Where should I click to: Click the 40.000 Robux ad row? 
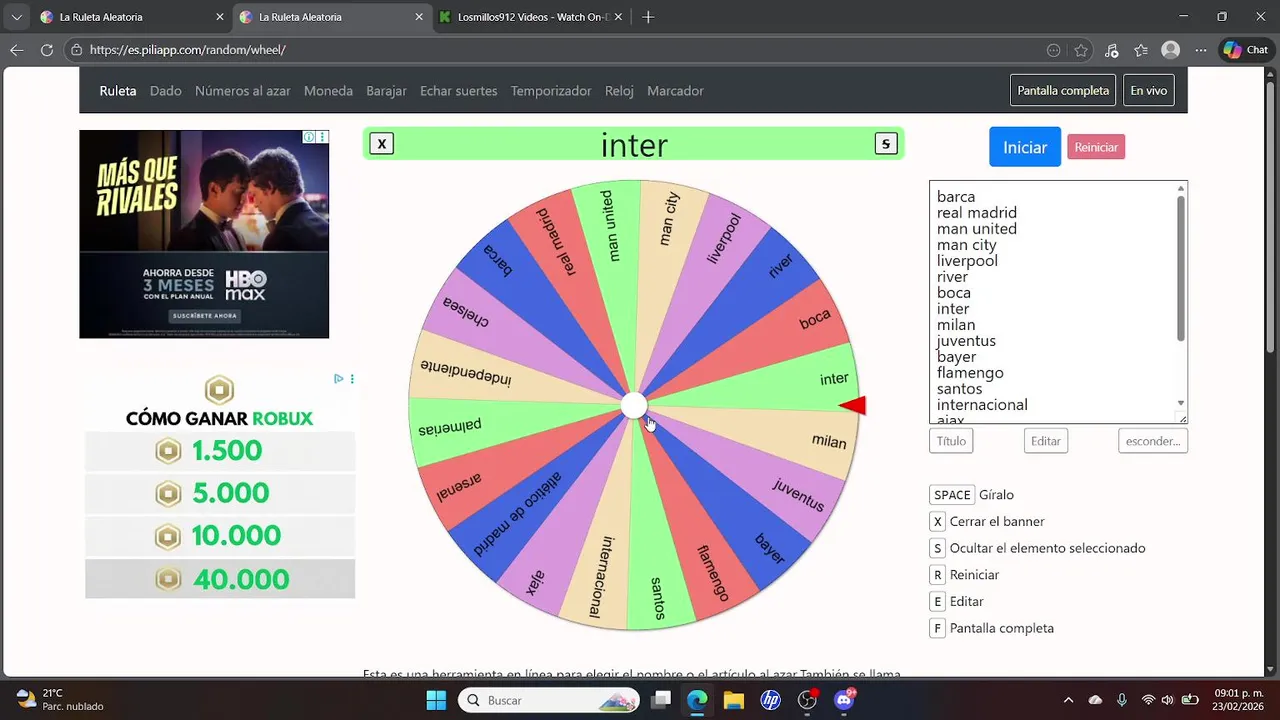(x=220, y=579)
